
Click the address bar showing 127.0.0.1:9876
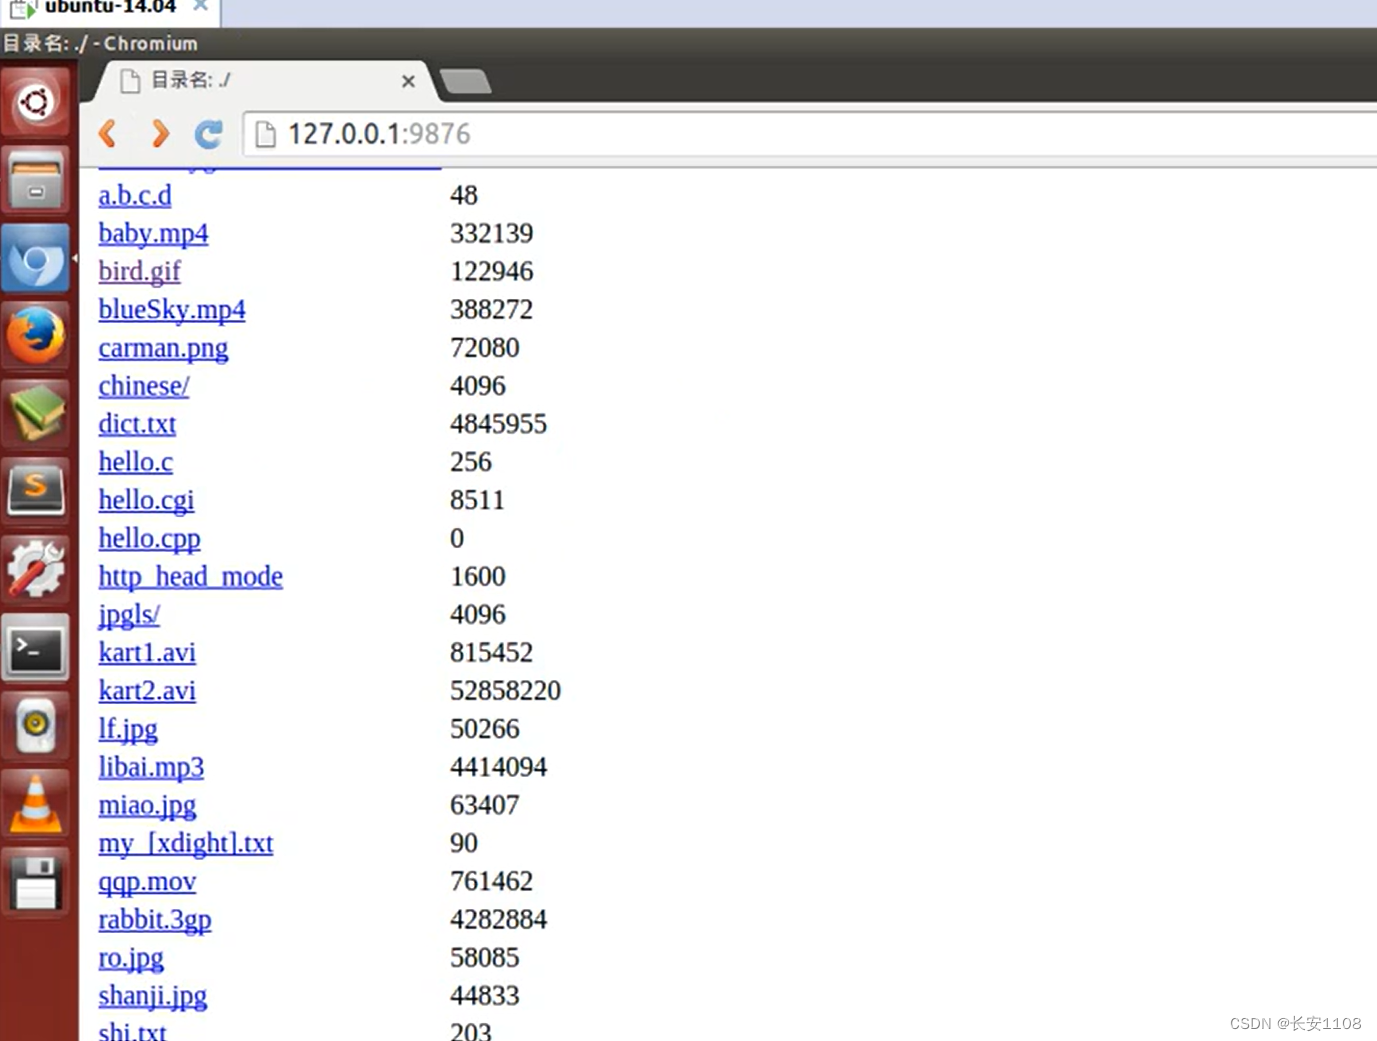point(810,134)
